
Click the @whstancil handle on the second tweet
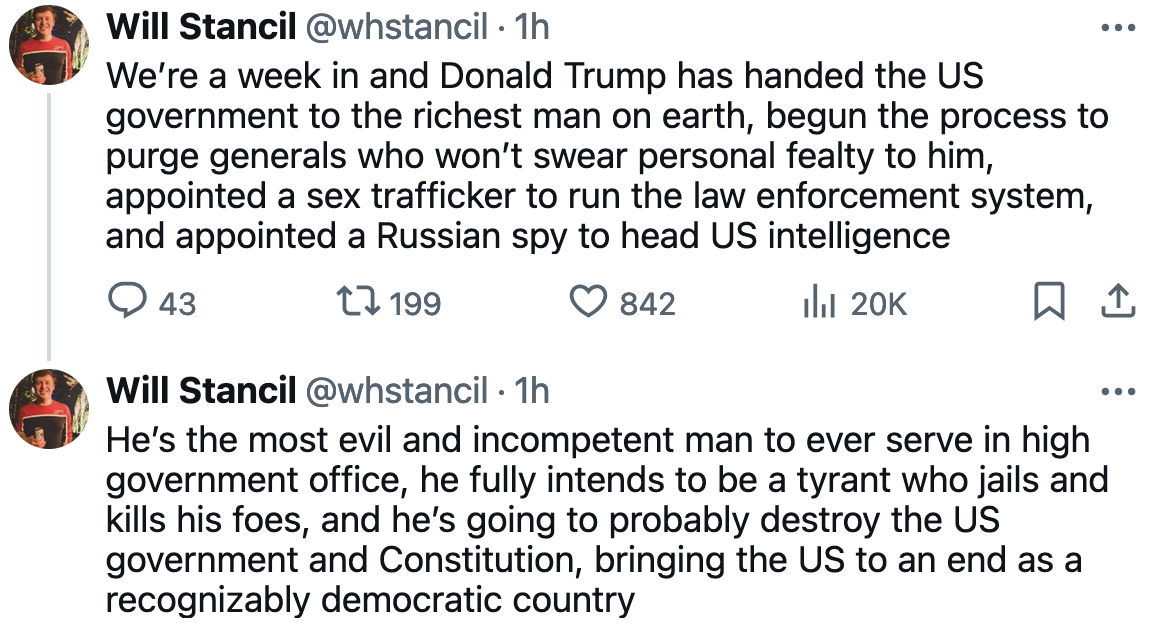pos(396,390)
